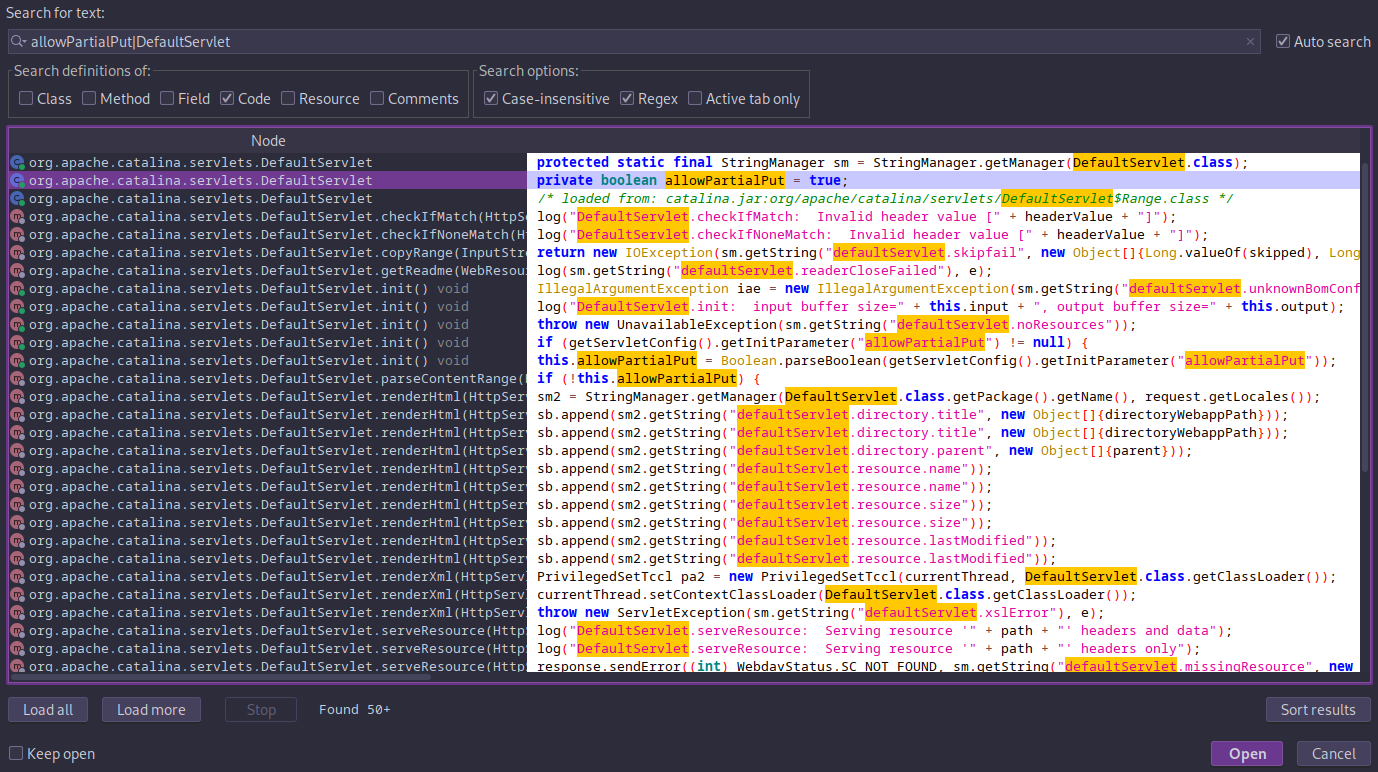Click the X icon to clear the search text
The height and width of the screenshot is (772, 1378).
pyautogui.click(x=1250, y=41)
